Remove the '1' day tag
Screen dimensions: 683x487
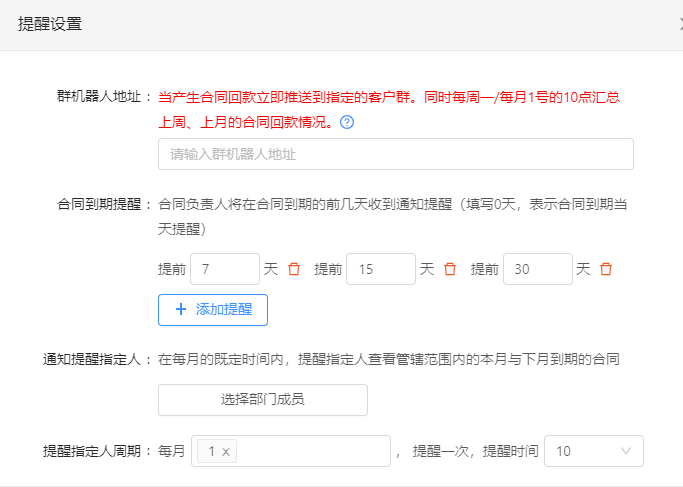coord(226,452)
